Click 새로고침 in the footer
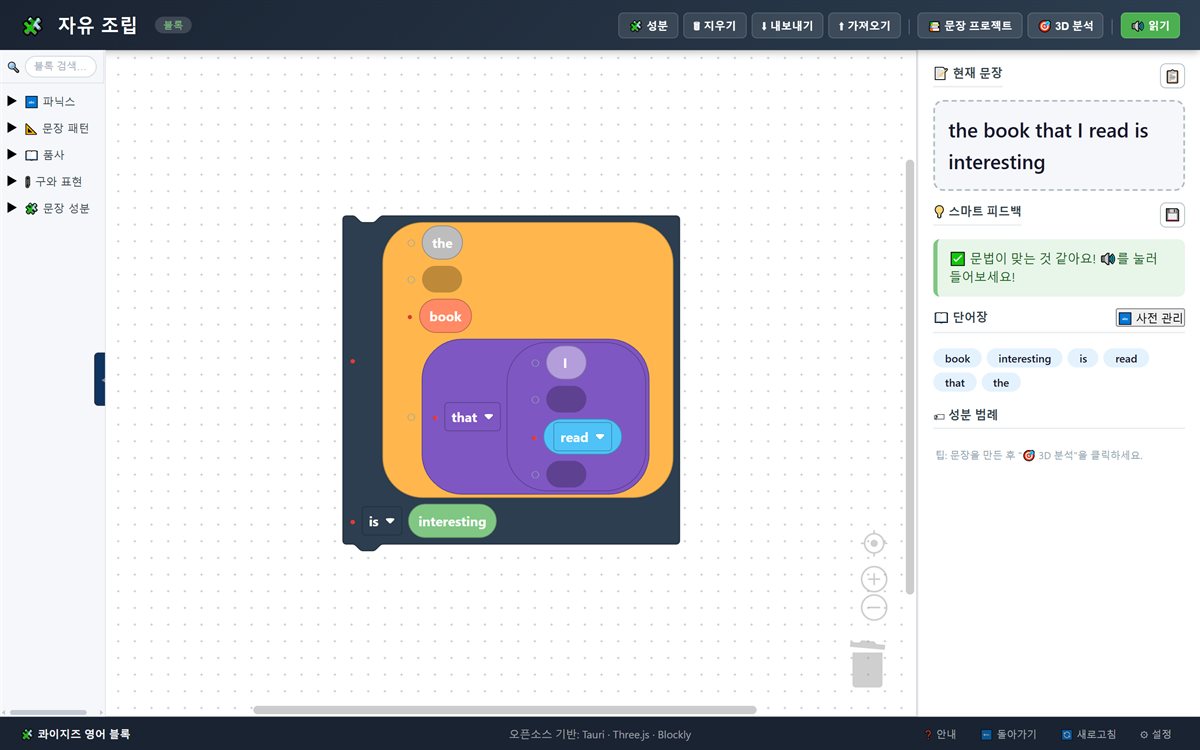This screenshot has height=750, width=1200. click(1089, 734)
